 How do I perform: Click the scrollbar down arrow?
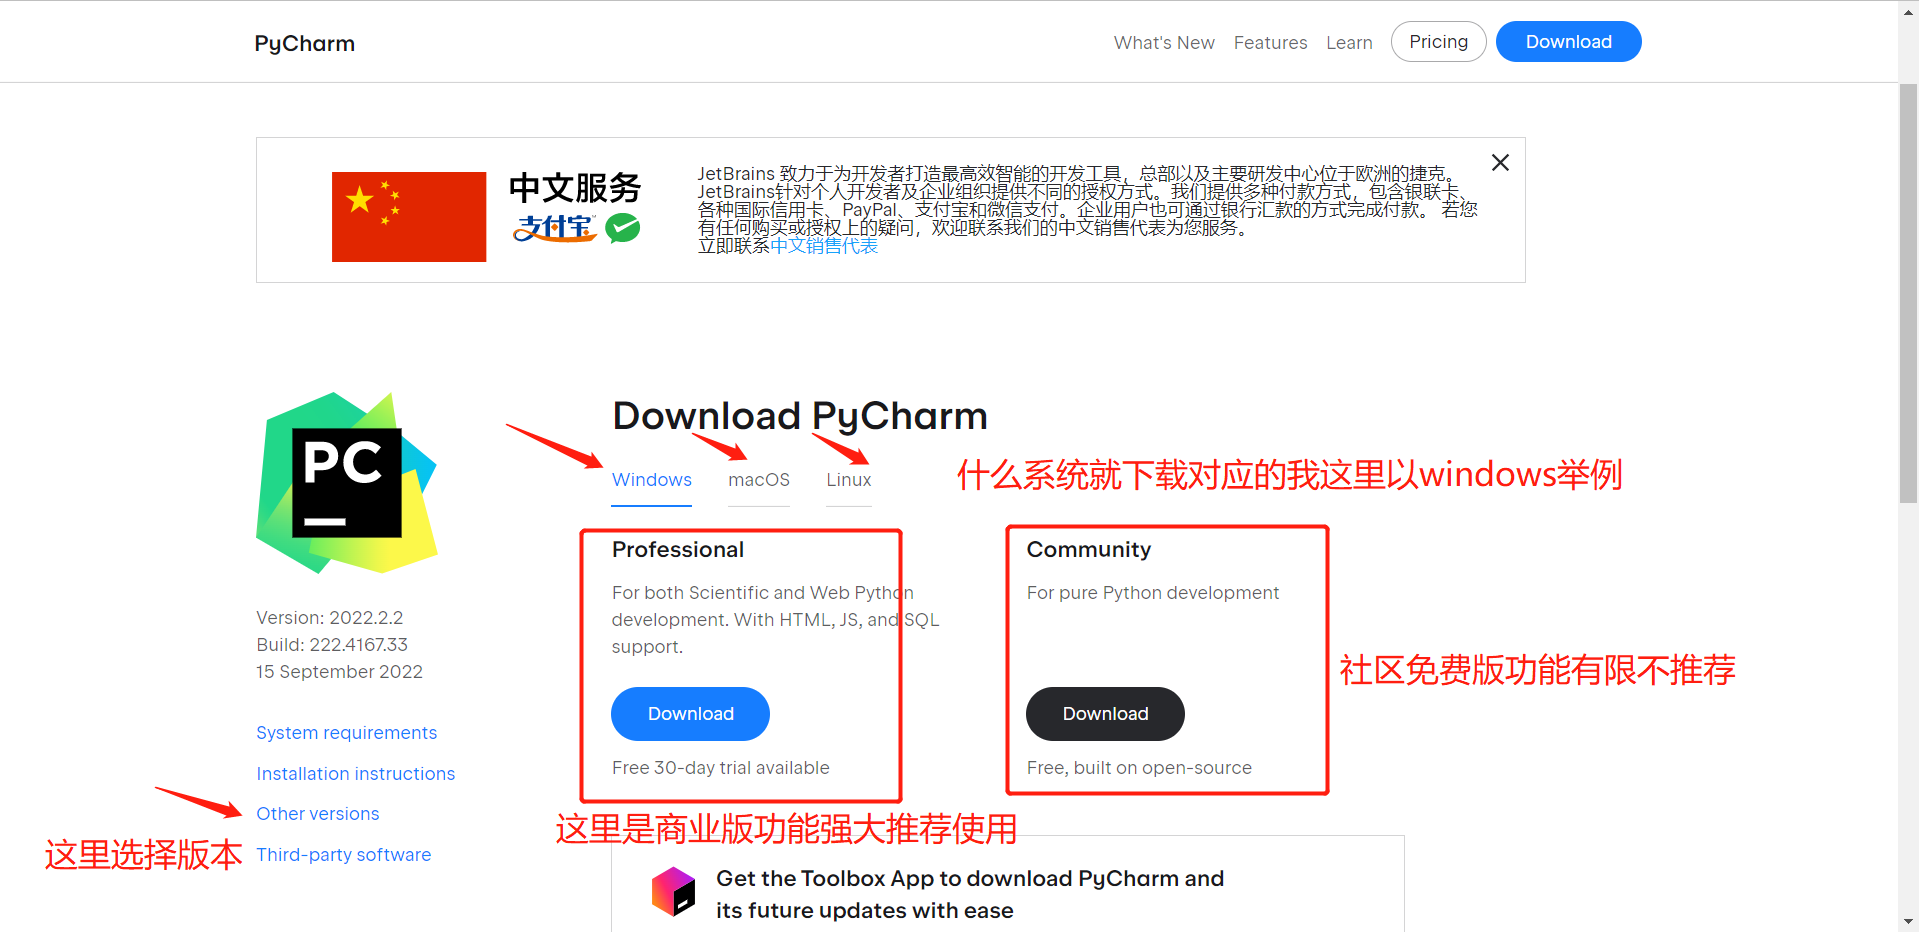click(1908, 921)
